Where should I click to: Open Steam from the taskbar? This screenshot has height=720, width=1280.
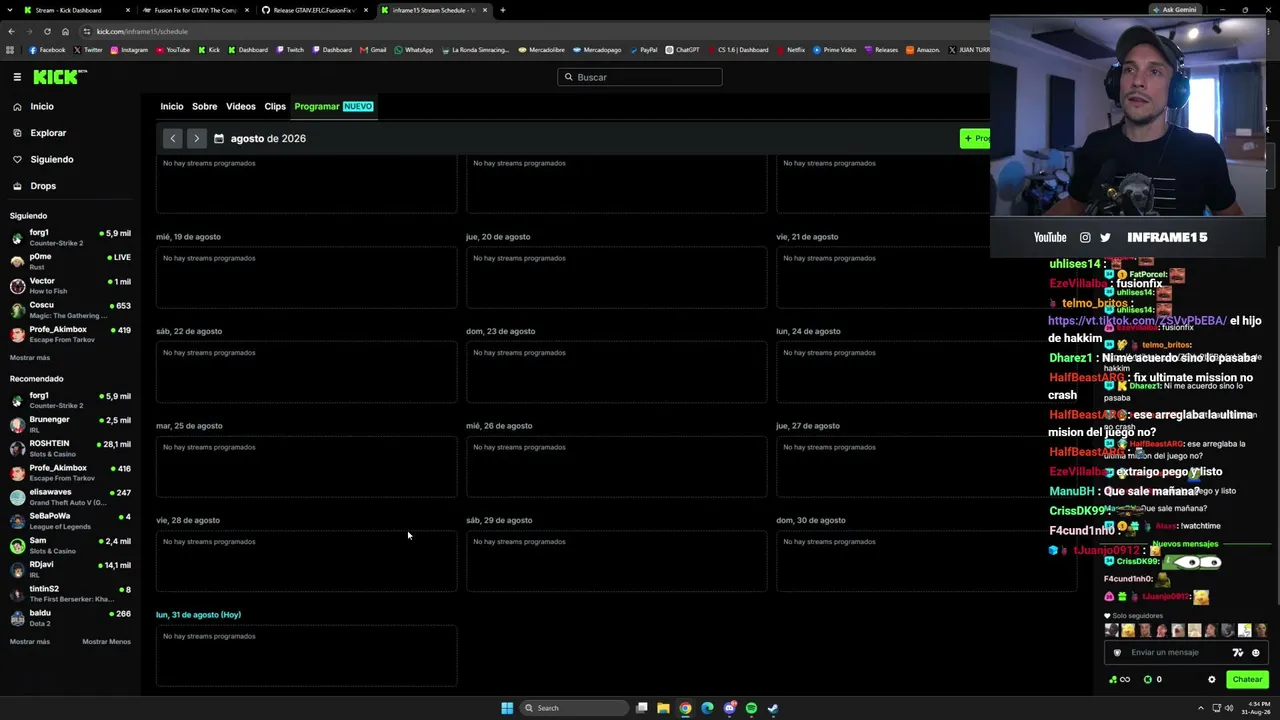point(773,708)
